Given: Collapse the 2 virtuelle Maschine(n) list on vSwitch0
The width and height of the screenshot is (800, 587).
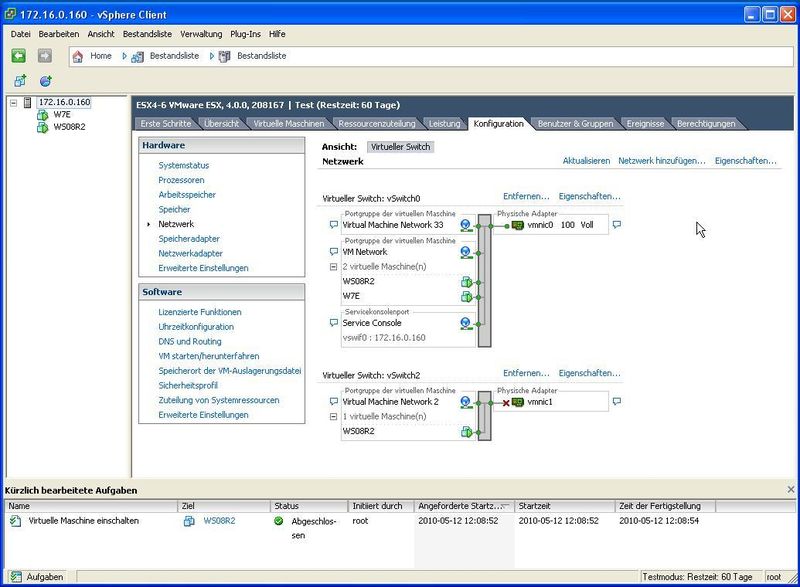Looking at the screenshot, I should click(x=335, y=266).
